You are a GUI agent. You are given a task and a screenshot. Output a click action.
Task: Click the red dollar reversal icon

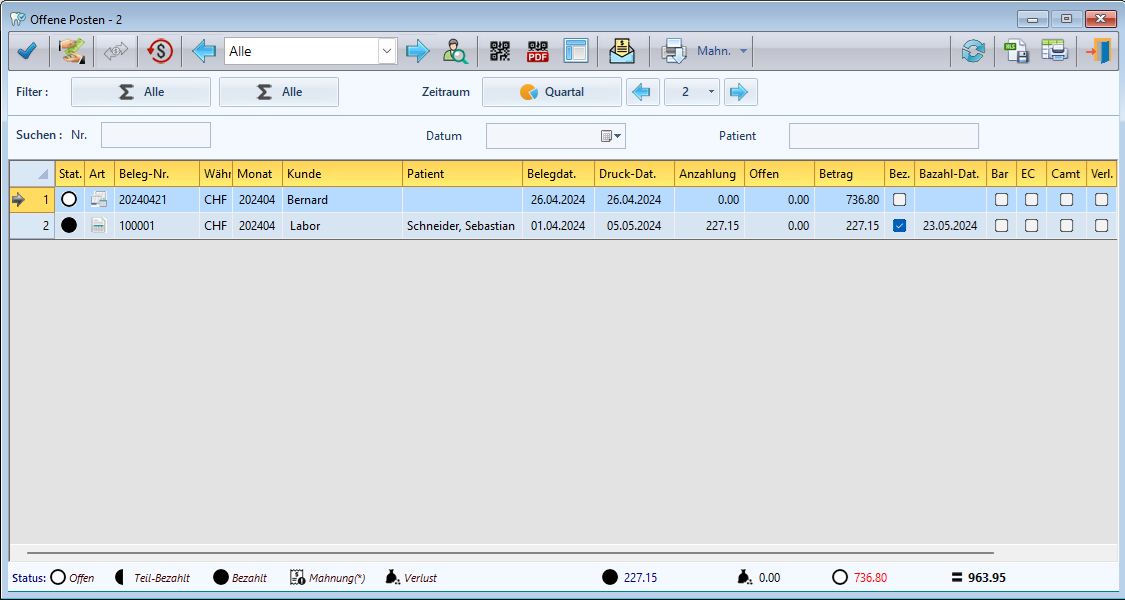[x=159, y=51]
